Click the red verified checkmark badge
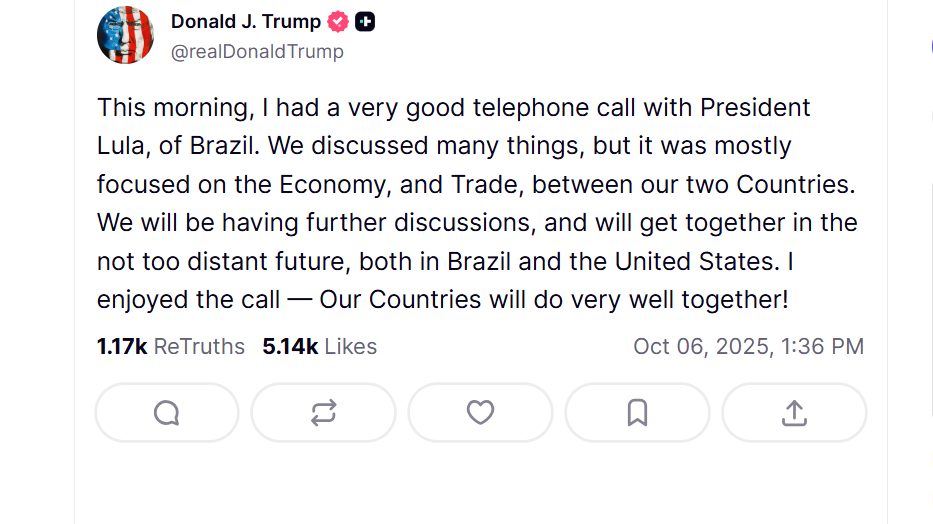933x524 pixels. point(339,22)
